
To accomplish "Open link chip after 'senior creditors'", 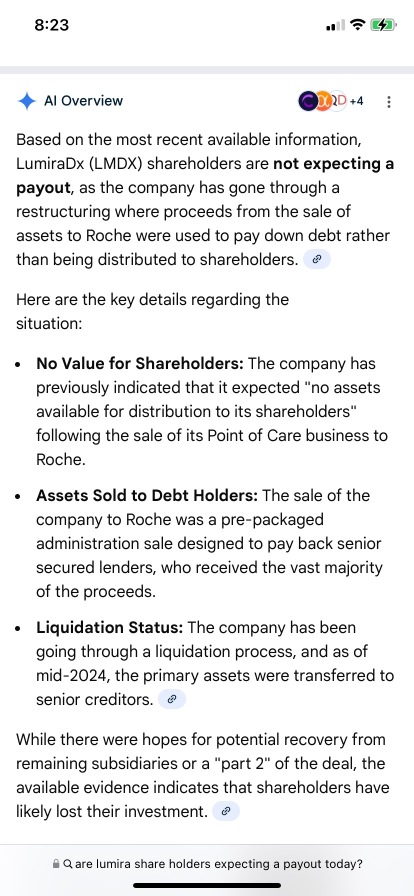I will click(x=172, y=698).
